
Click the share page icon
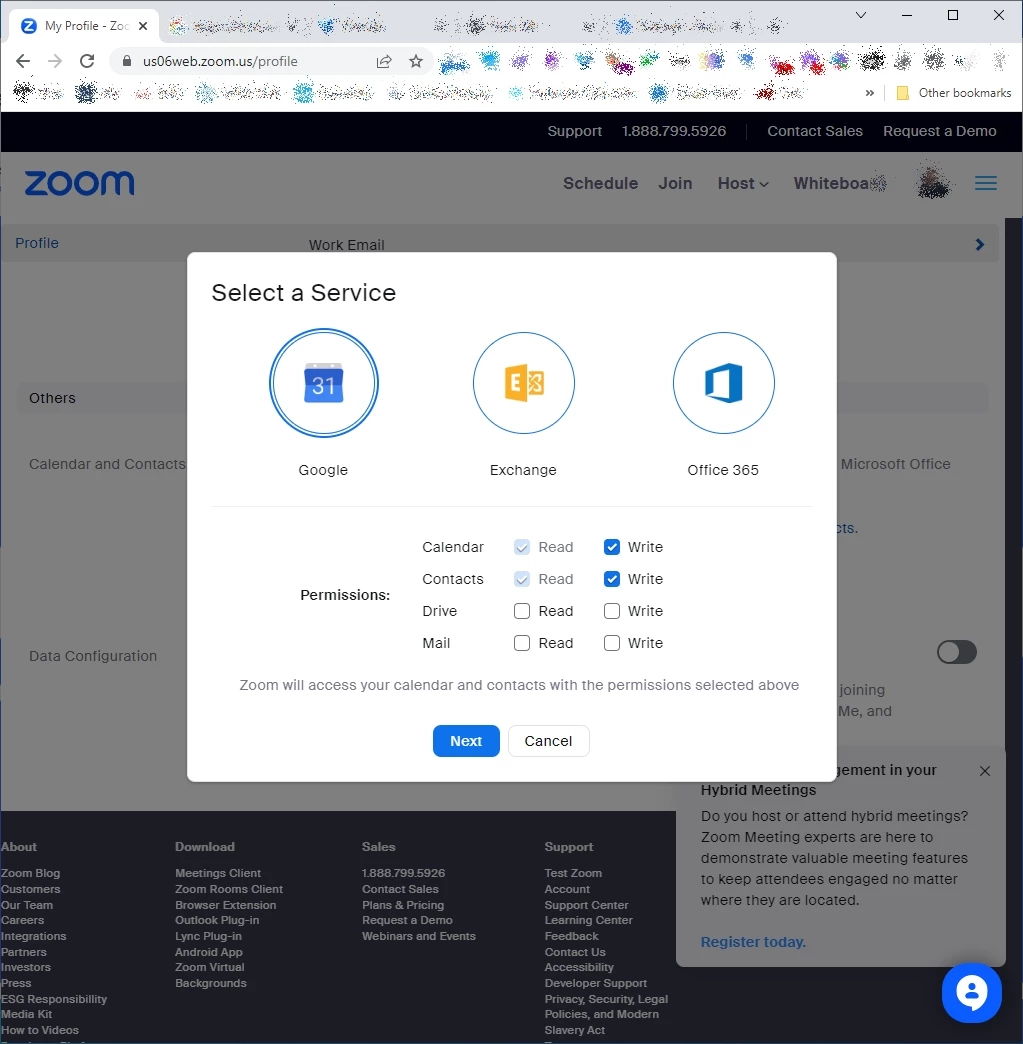click(x=384, y=61)
